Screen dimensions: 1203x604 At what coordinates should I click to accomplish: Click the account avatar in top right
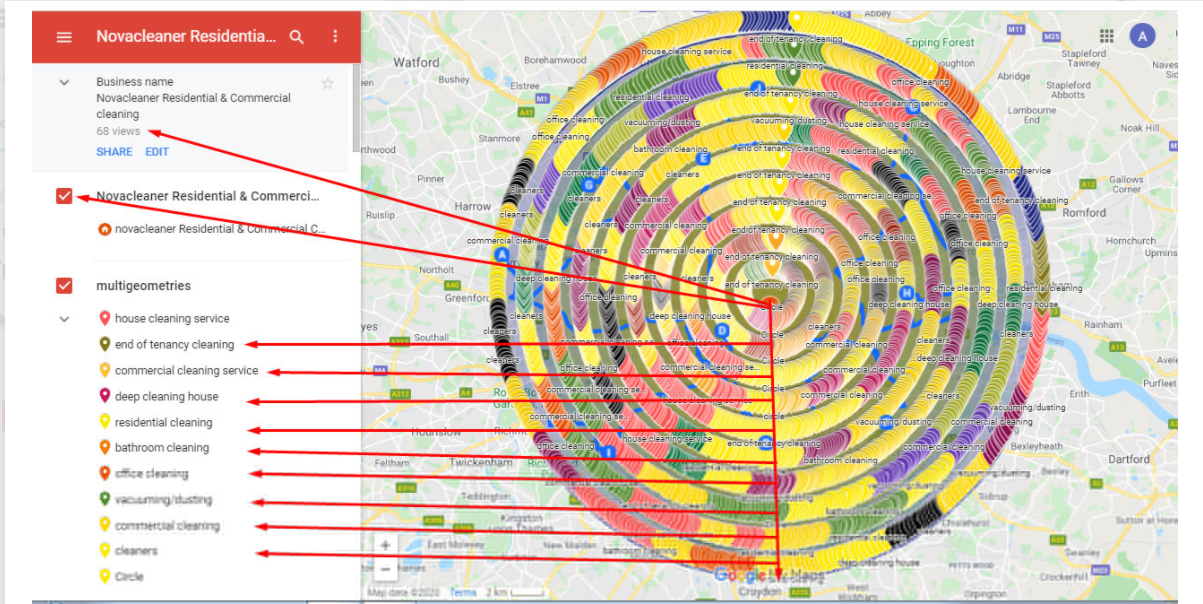pos(1142,36)
